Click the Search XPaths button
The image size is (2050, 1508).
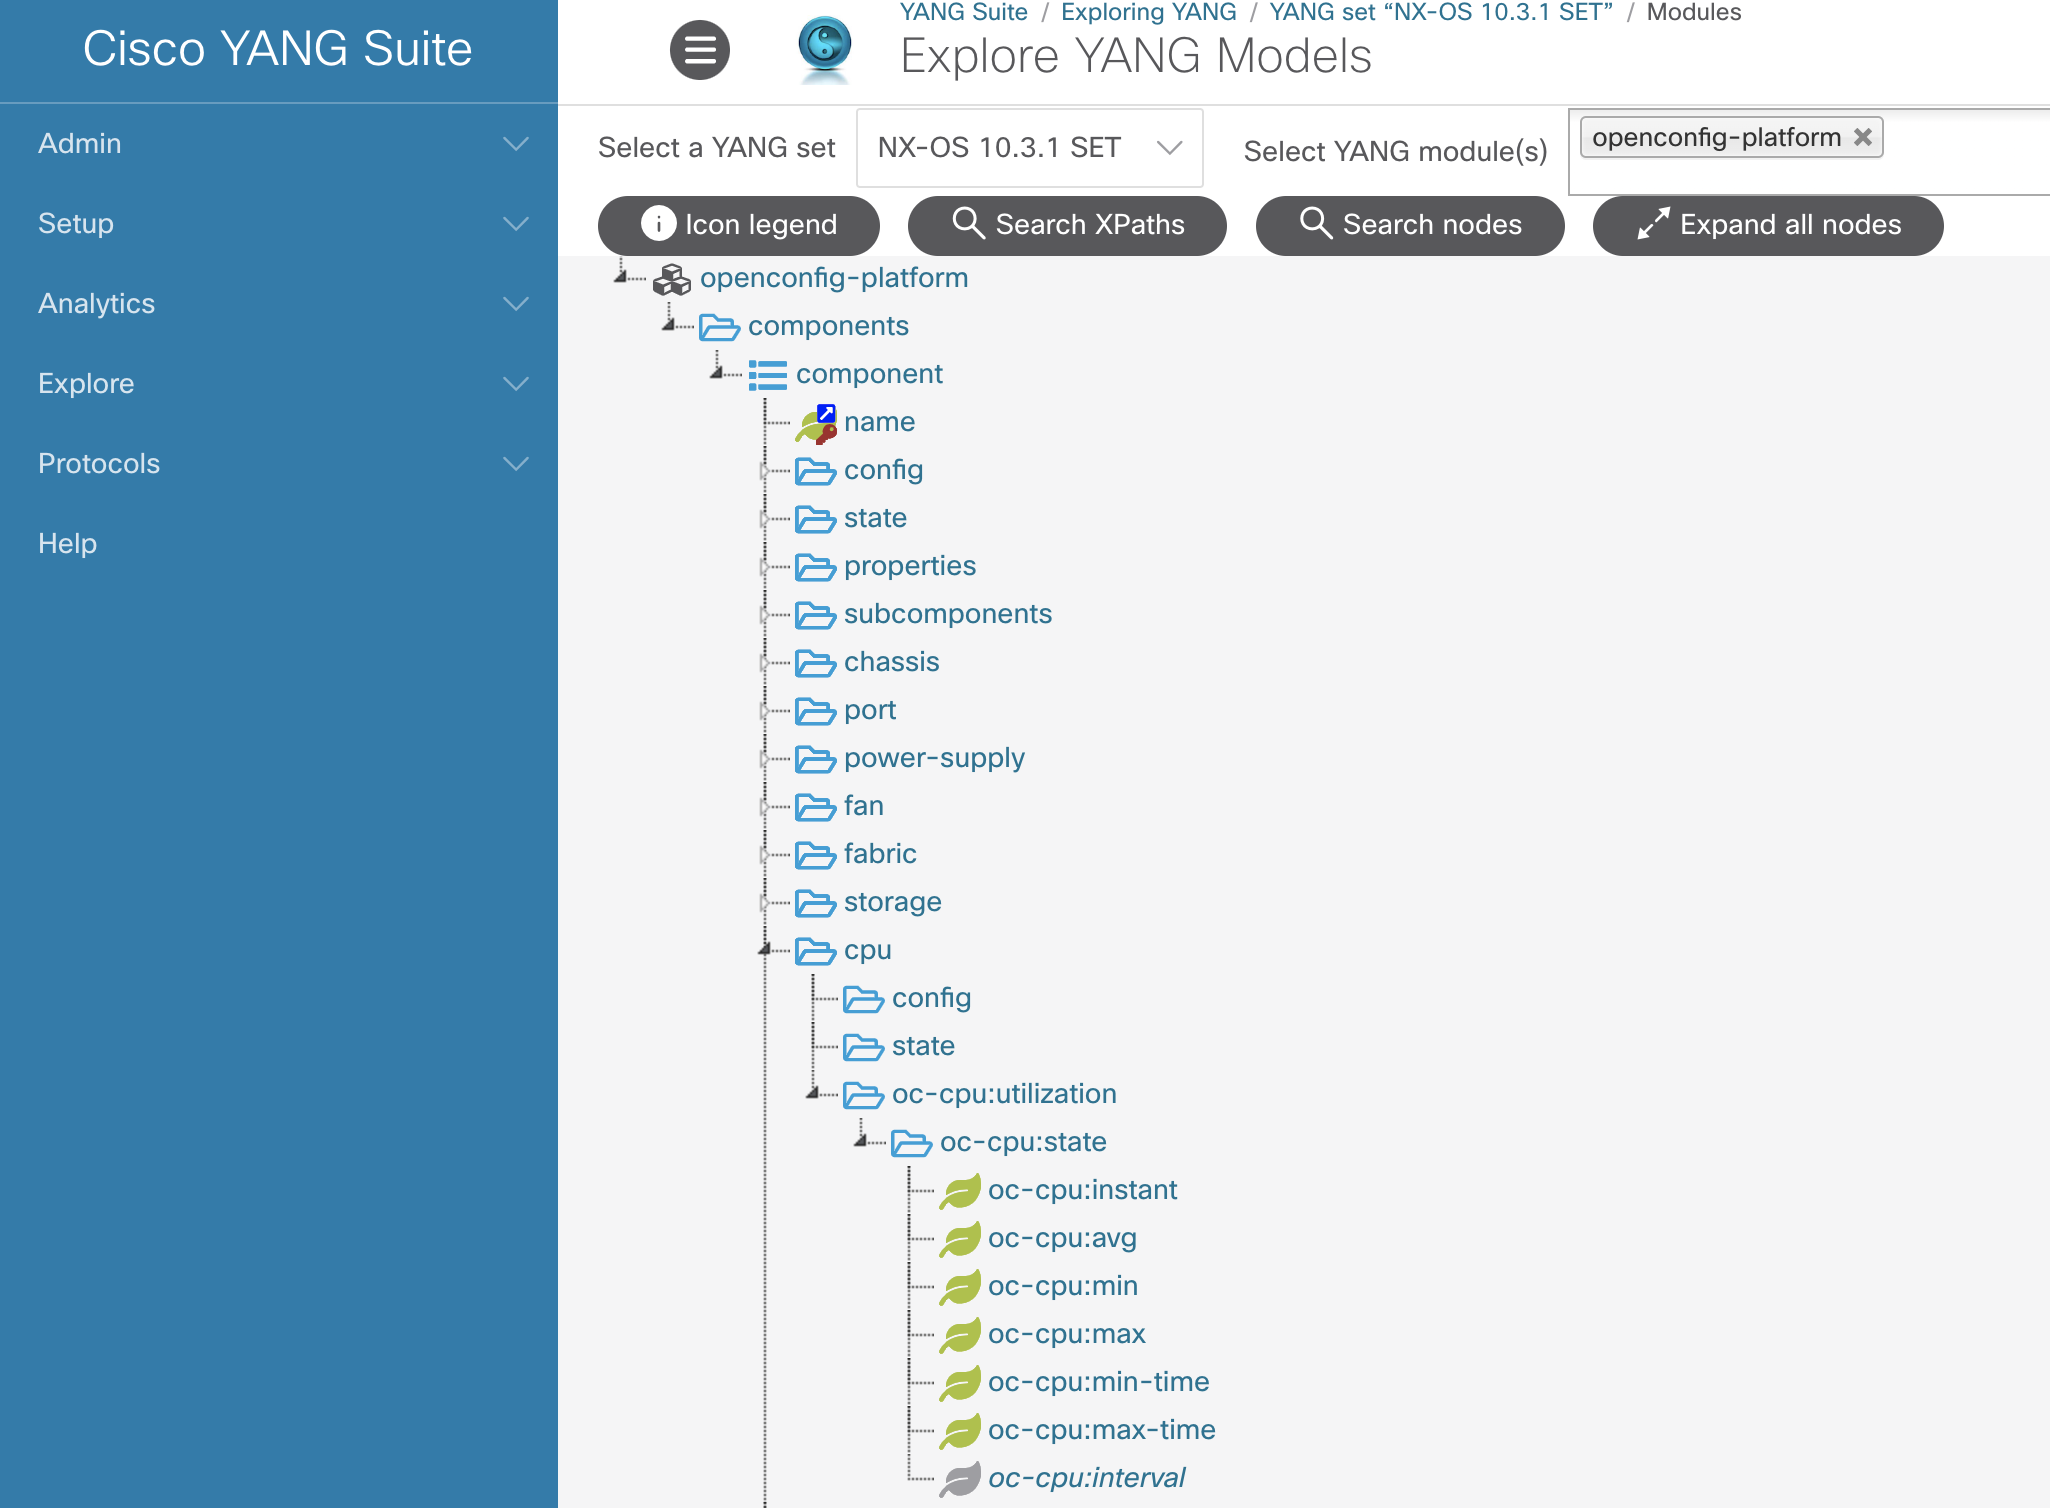click(x=1067, y=225)
